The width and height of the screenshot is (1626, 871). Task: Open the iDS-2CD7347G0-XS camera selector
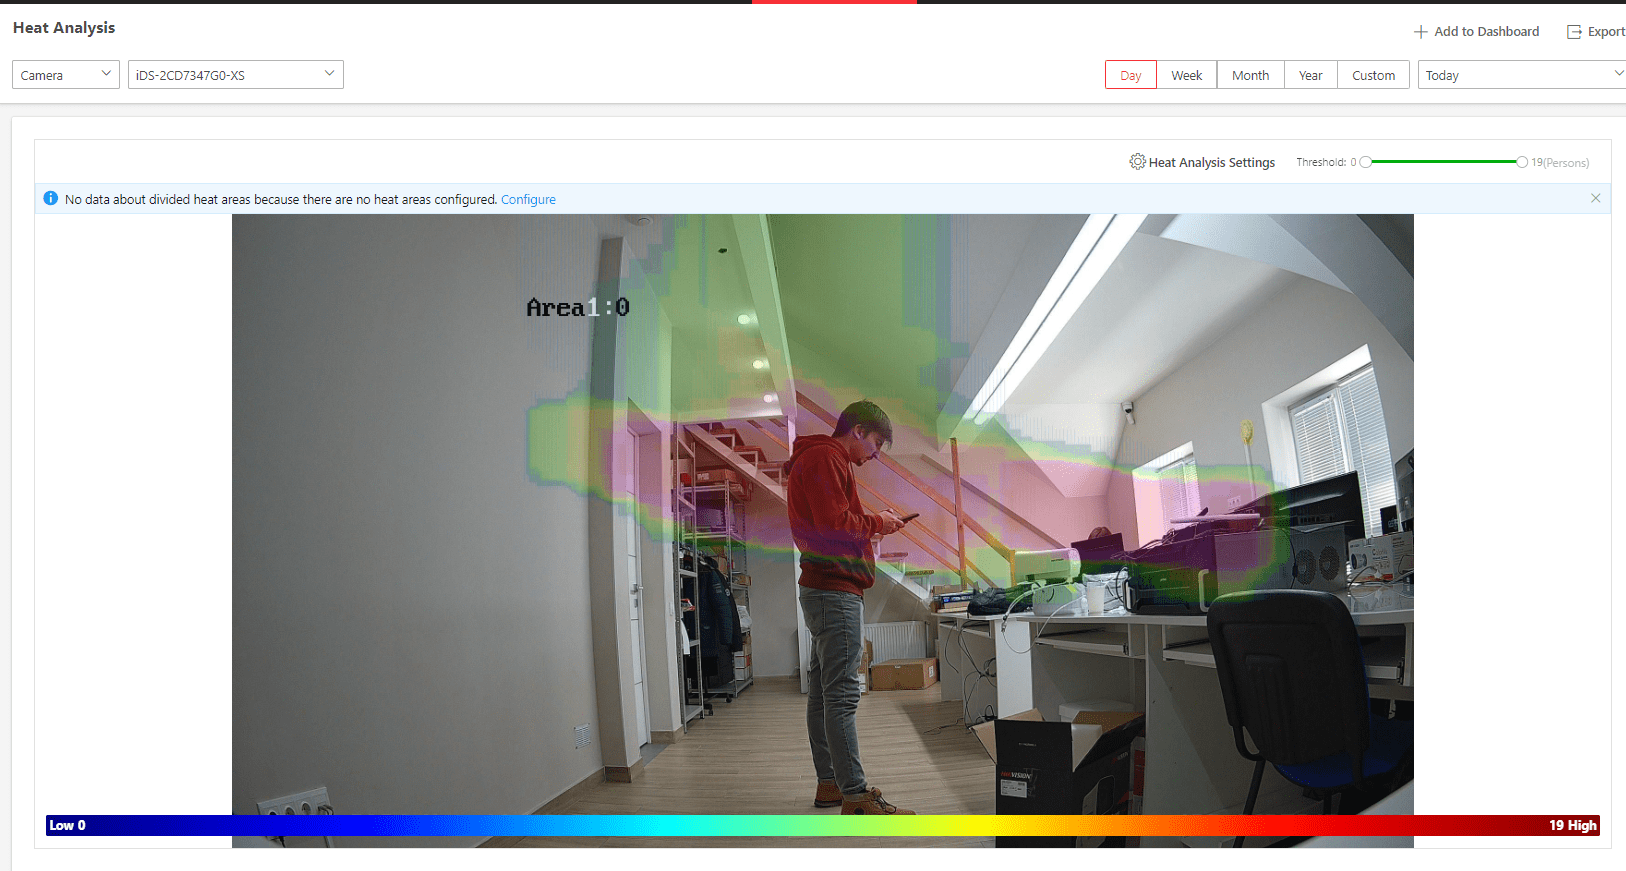click(235, 75)
